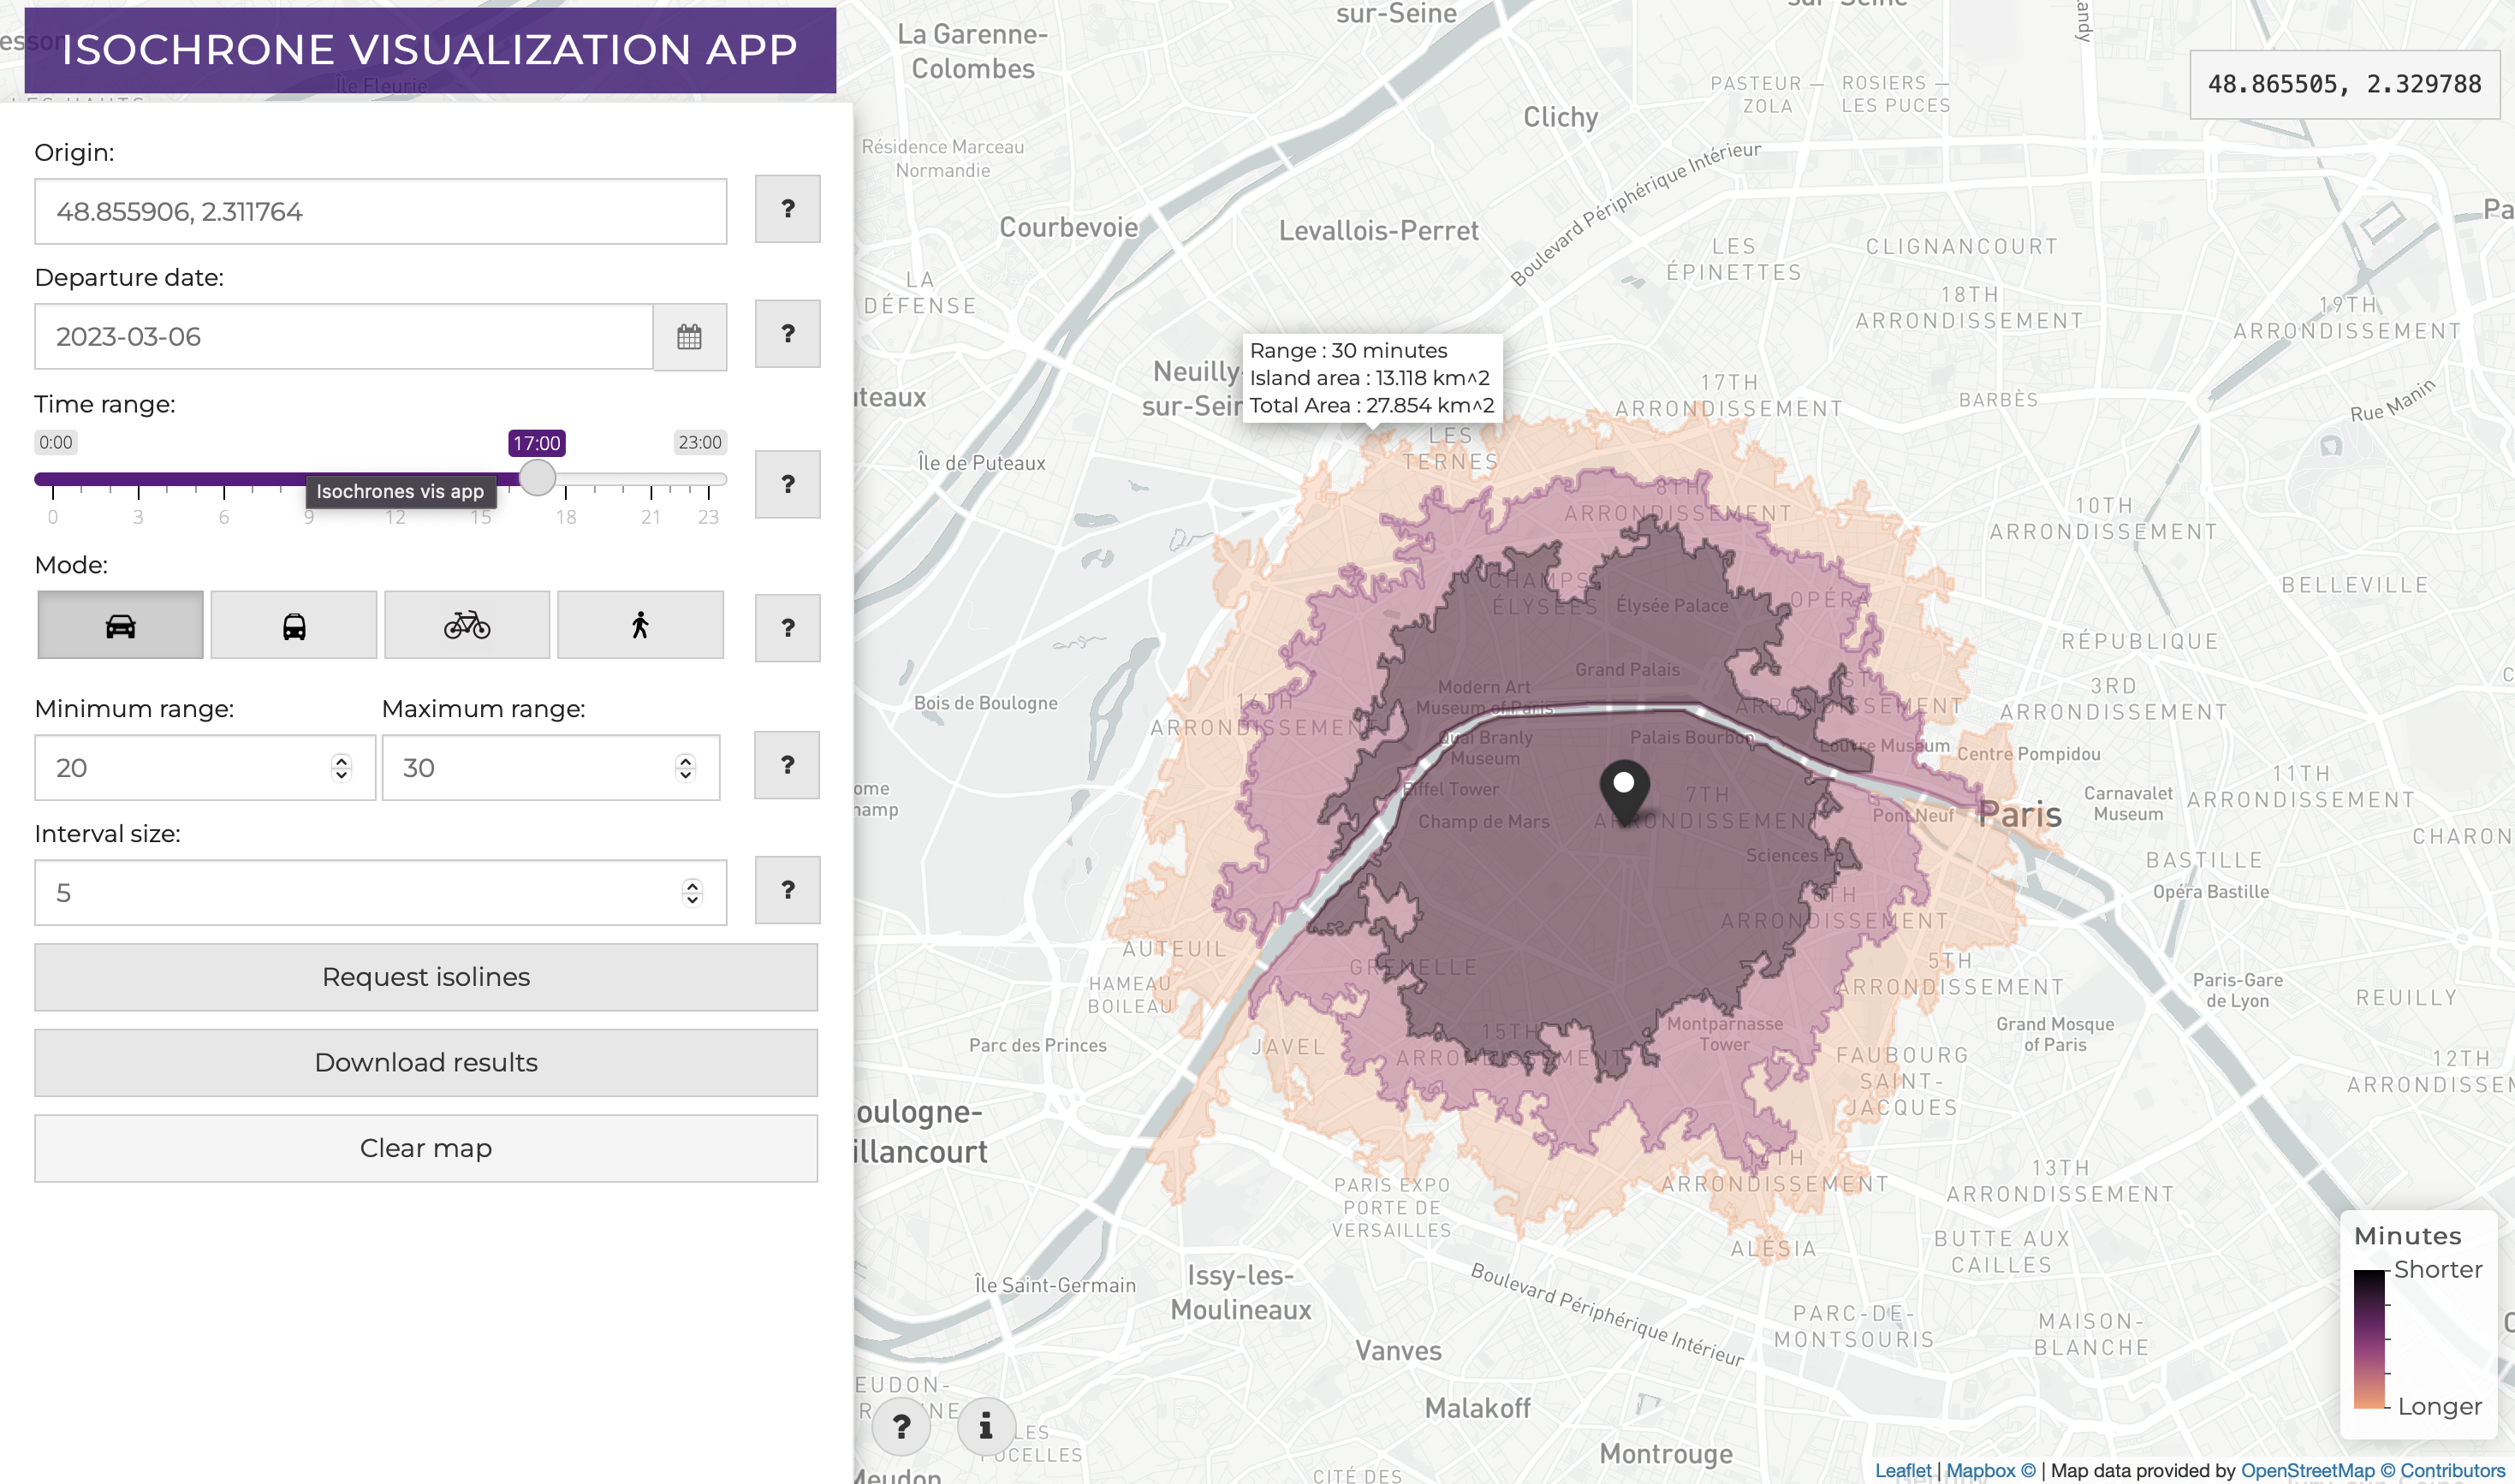Click the 0:00 time slider min label
2515x1484 pixels.
click(56, 442)
